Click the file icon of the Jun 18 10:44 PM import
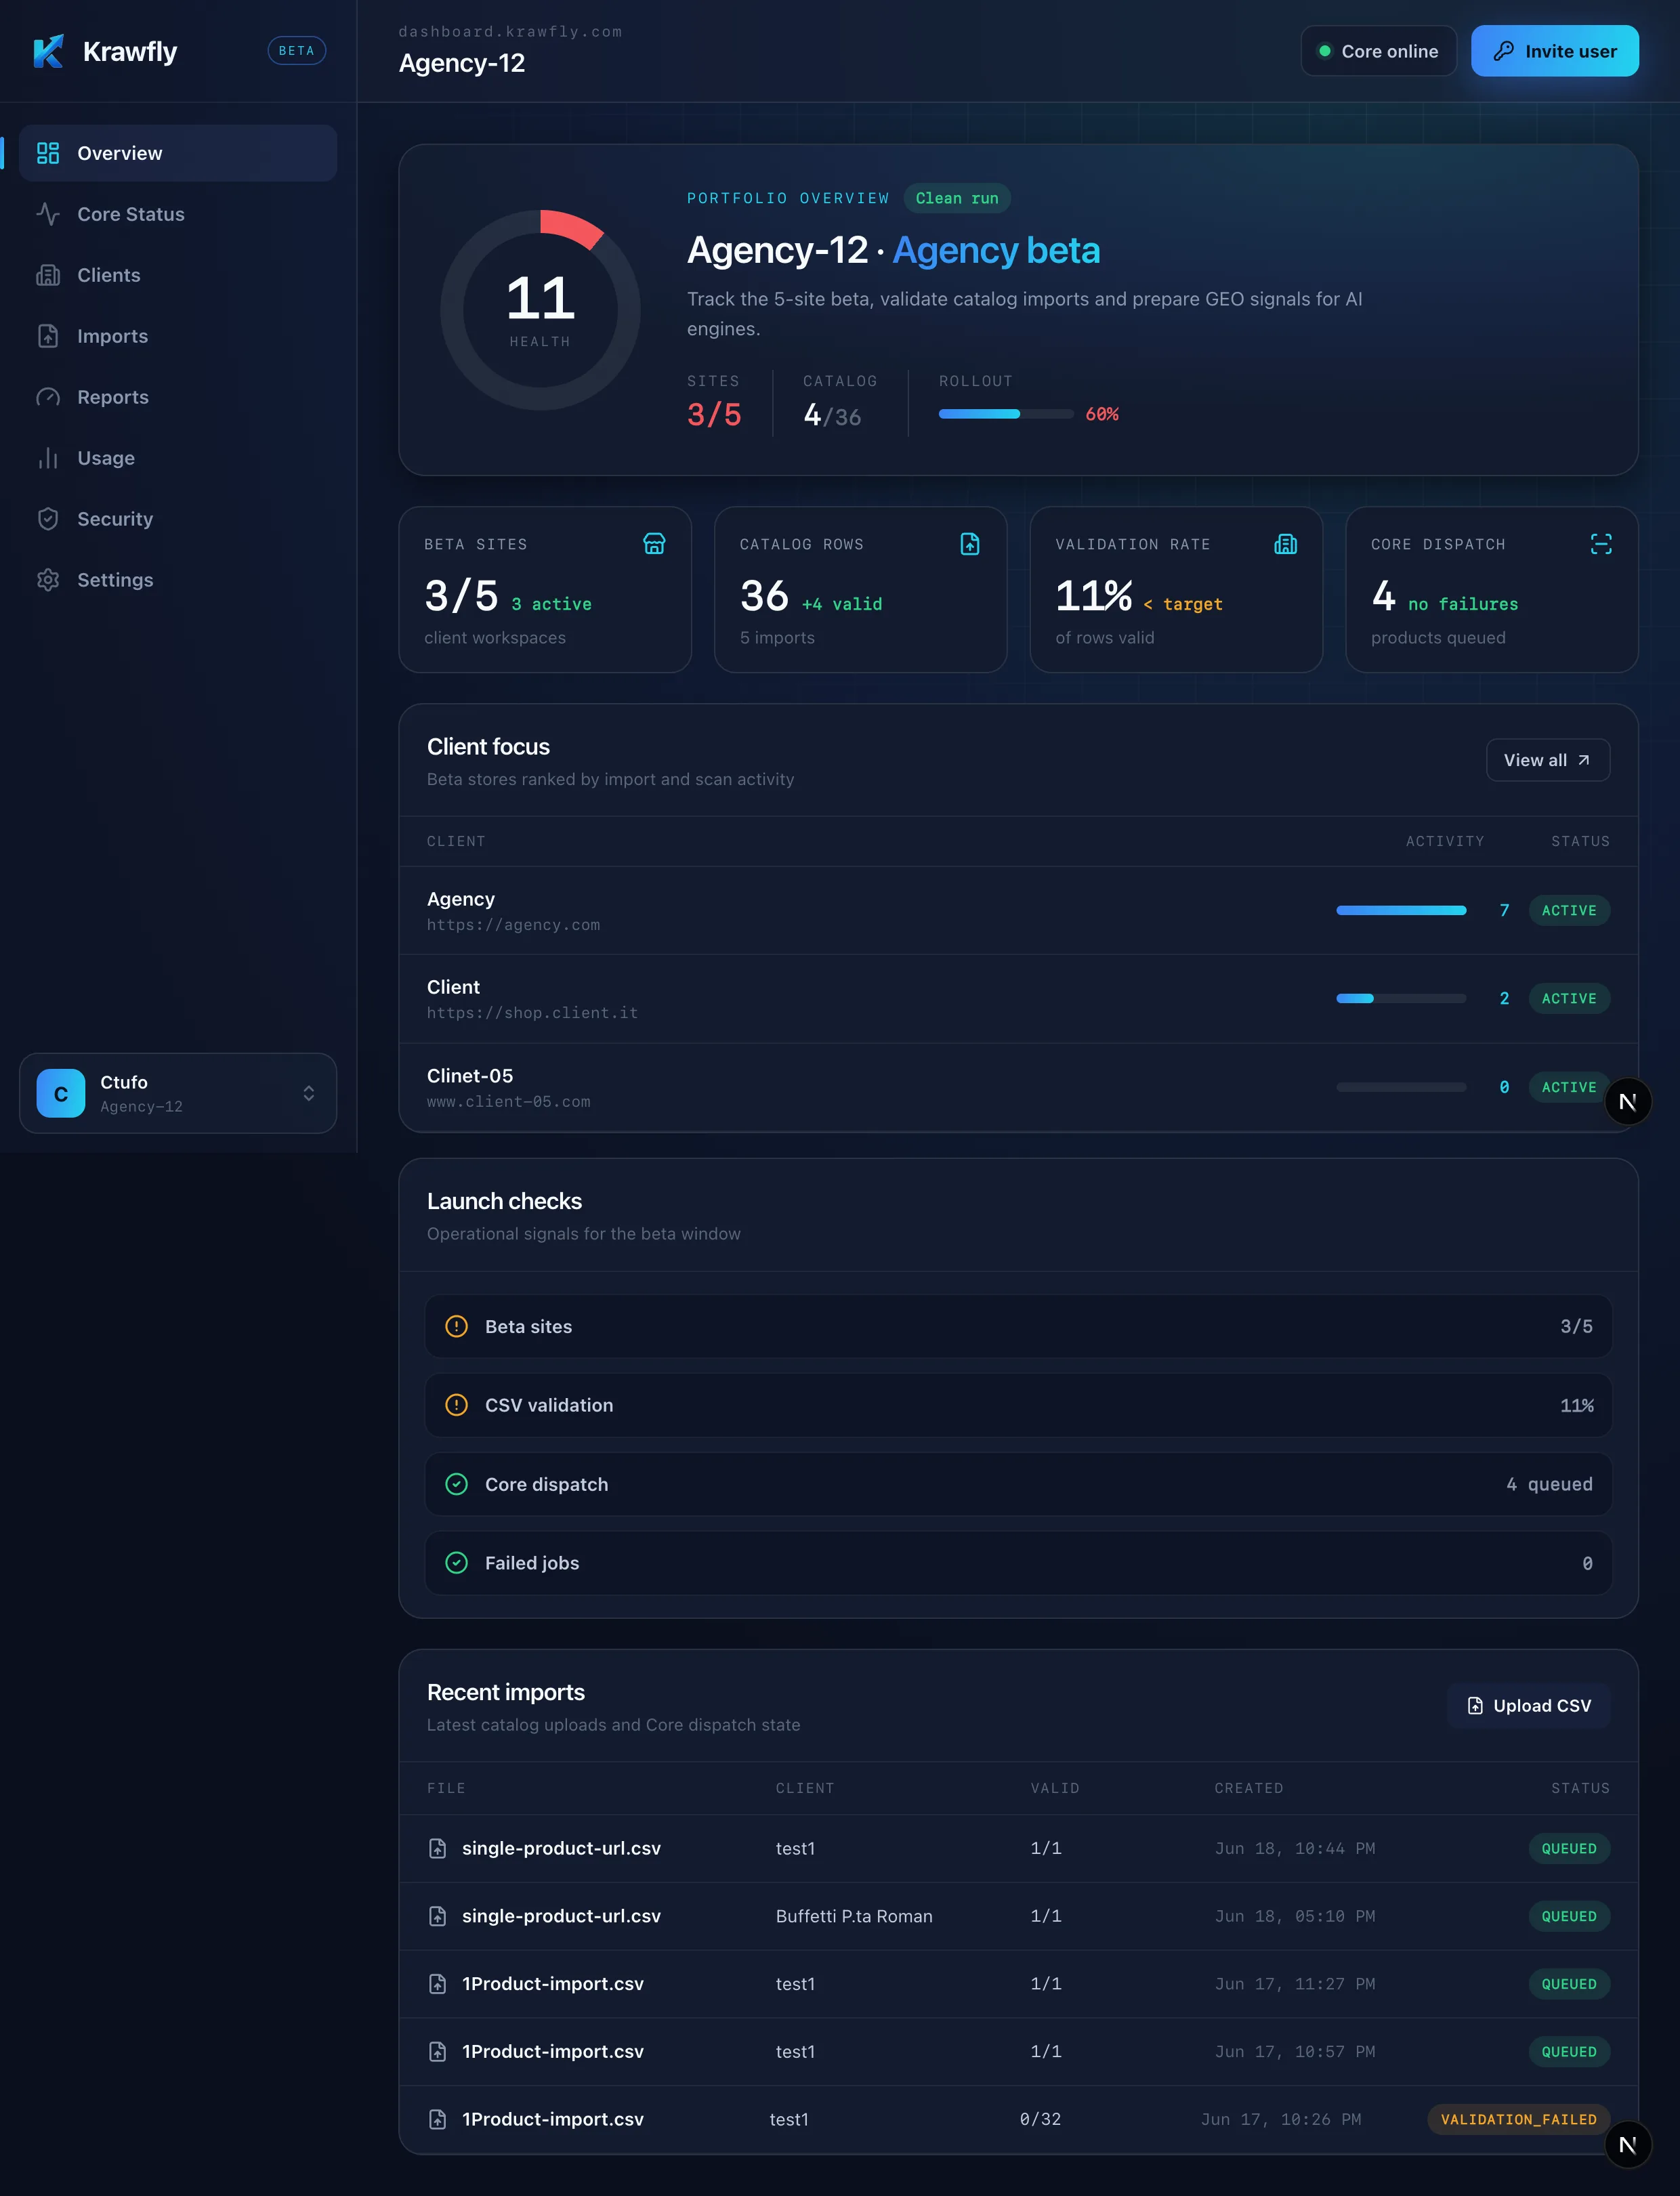The image size is (1680, 2196). point(437,1849)
